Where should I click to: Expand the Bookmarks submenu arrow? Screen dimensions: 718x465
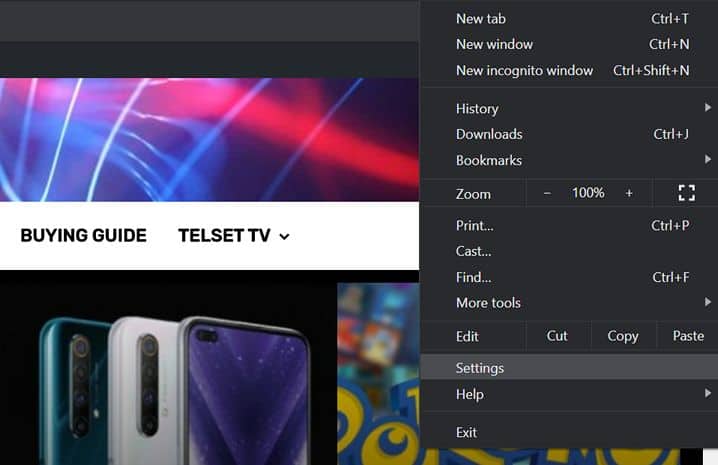(x=708, y=159)
